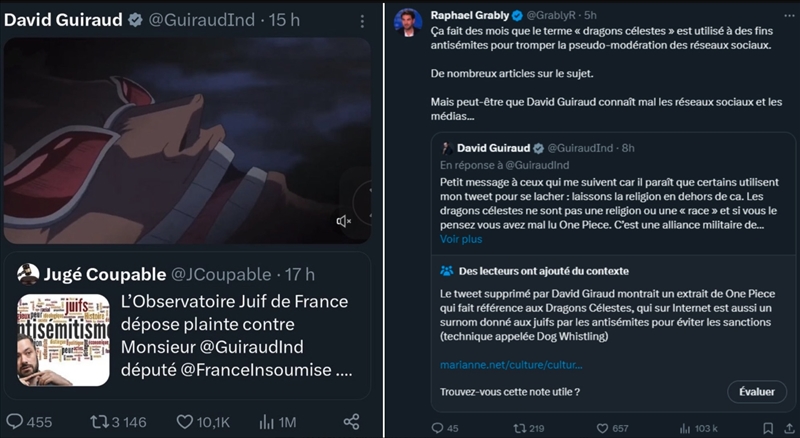Viewport: 800px width, 438px height.
Task: Reply to Raphael Grably's tweet
Action: [x=437, y=428]
